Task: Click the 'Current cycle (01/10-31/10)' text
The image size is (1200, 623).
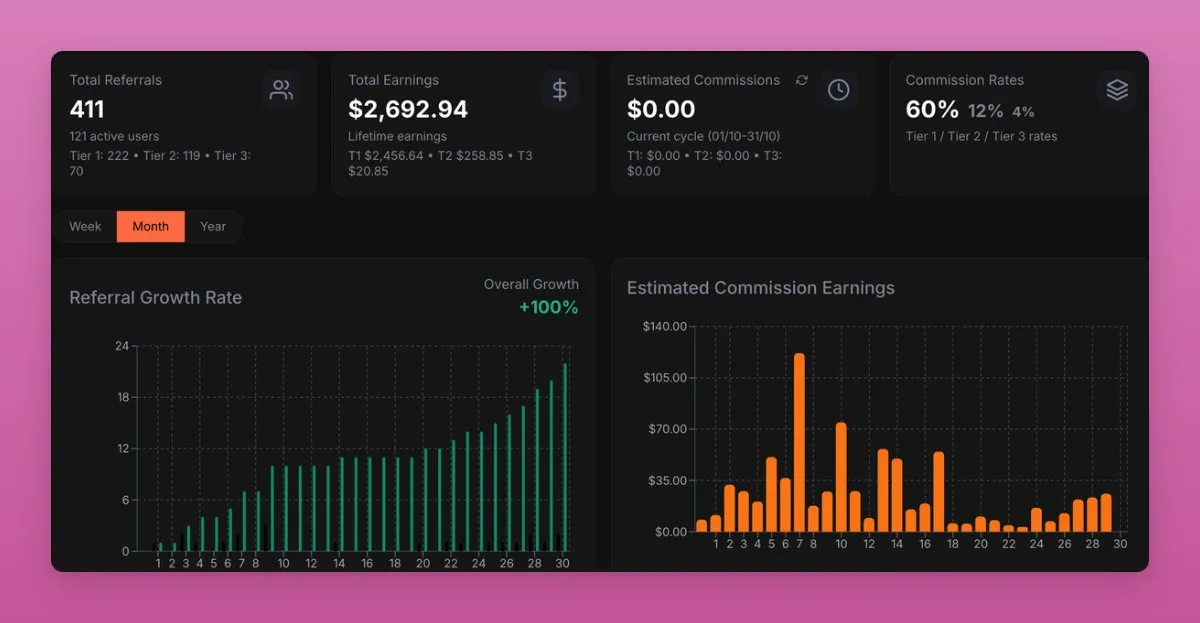Action: pyautogui.click(x=702, y=136)
